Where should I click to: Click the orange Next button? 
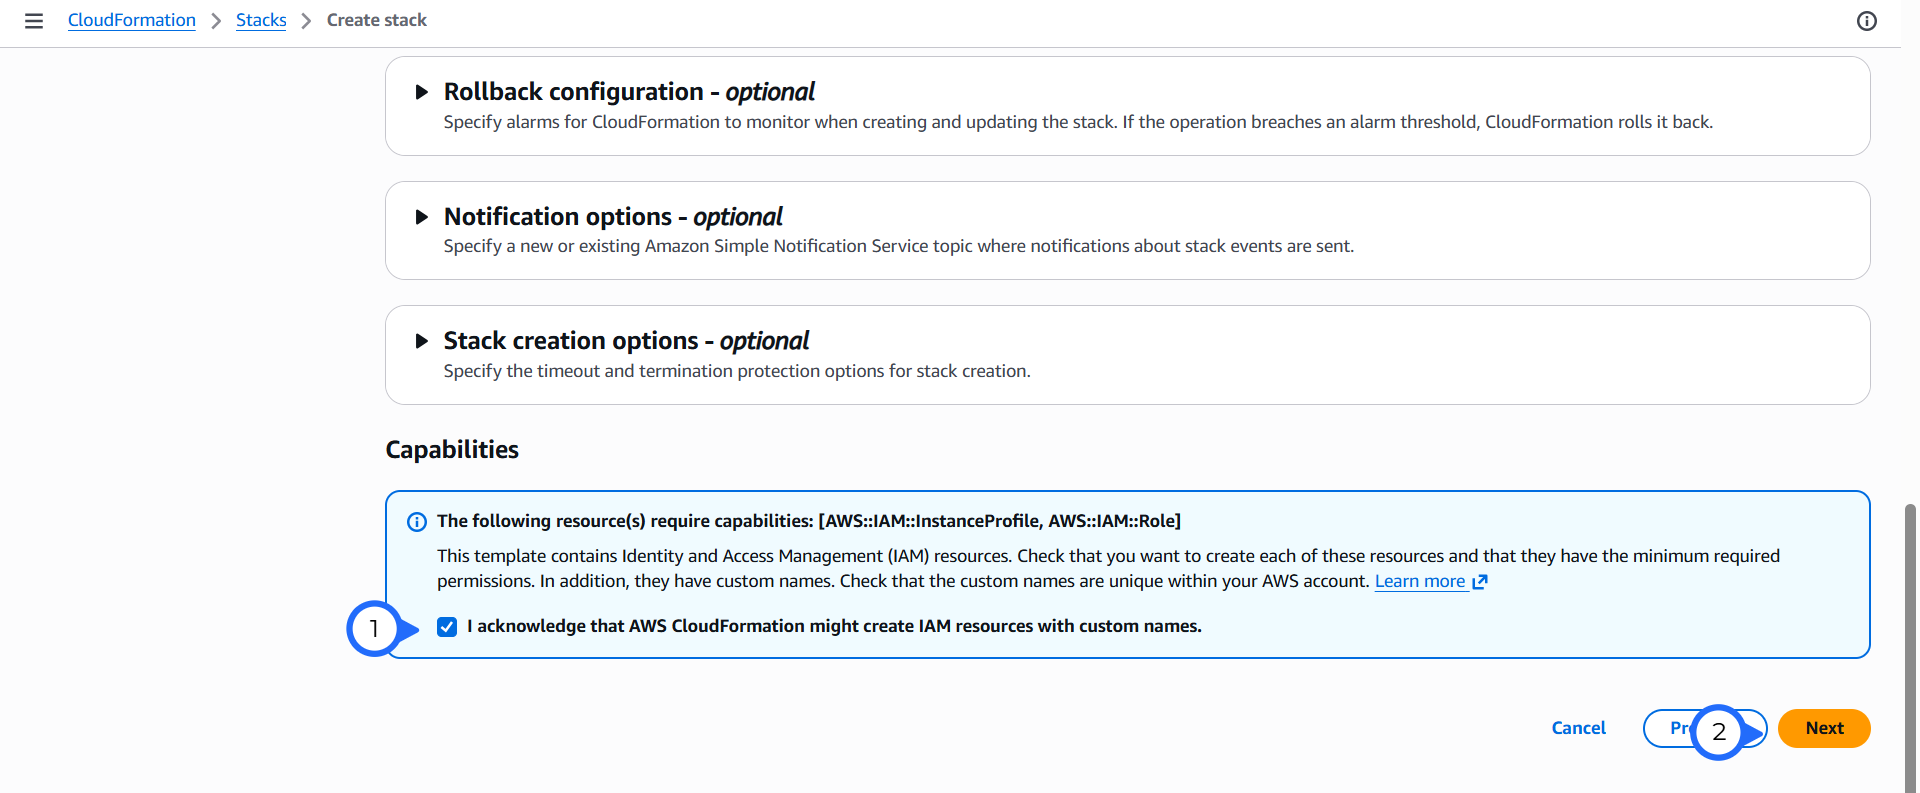point(1824,728)
